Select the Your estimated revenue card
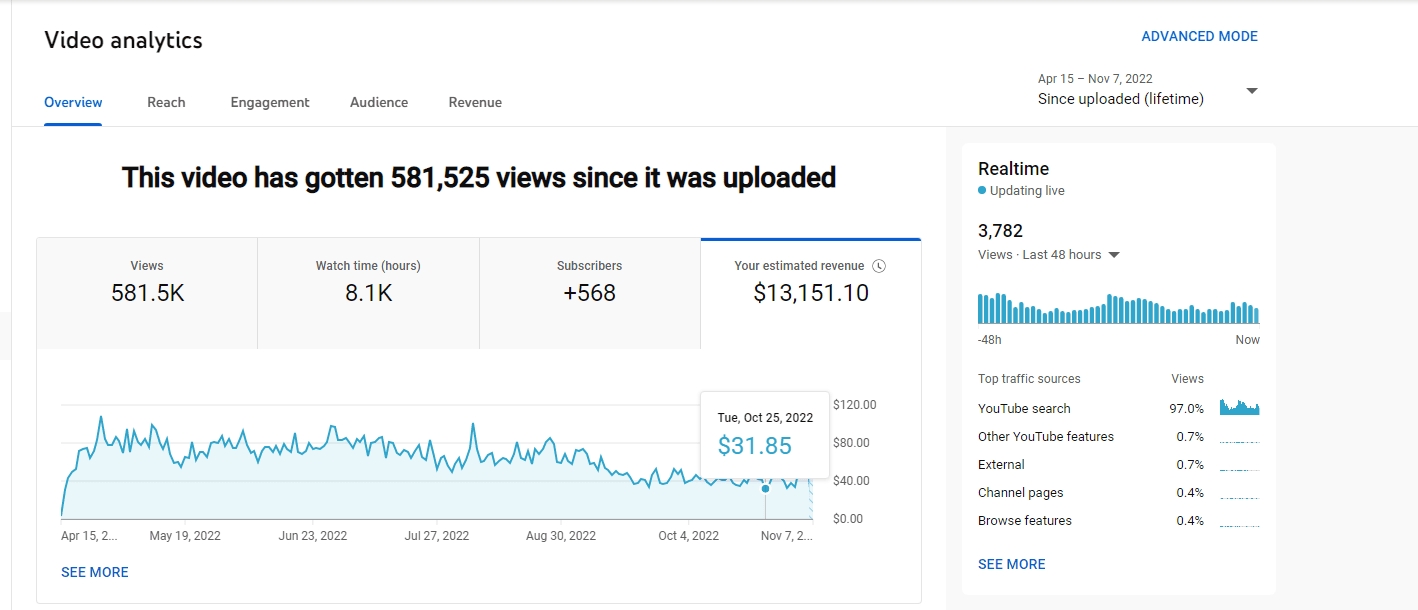This screenshot has width=1418, height=610. pyautogui.click(x=810, y=282)
